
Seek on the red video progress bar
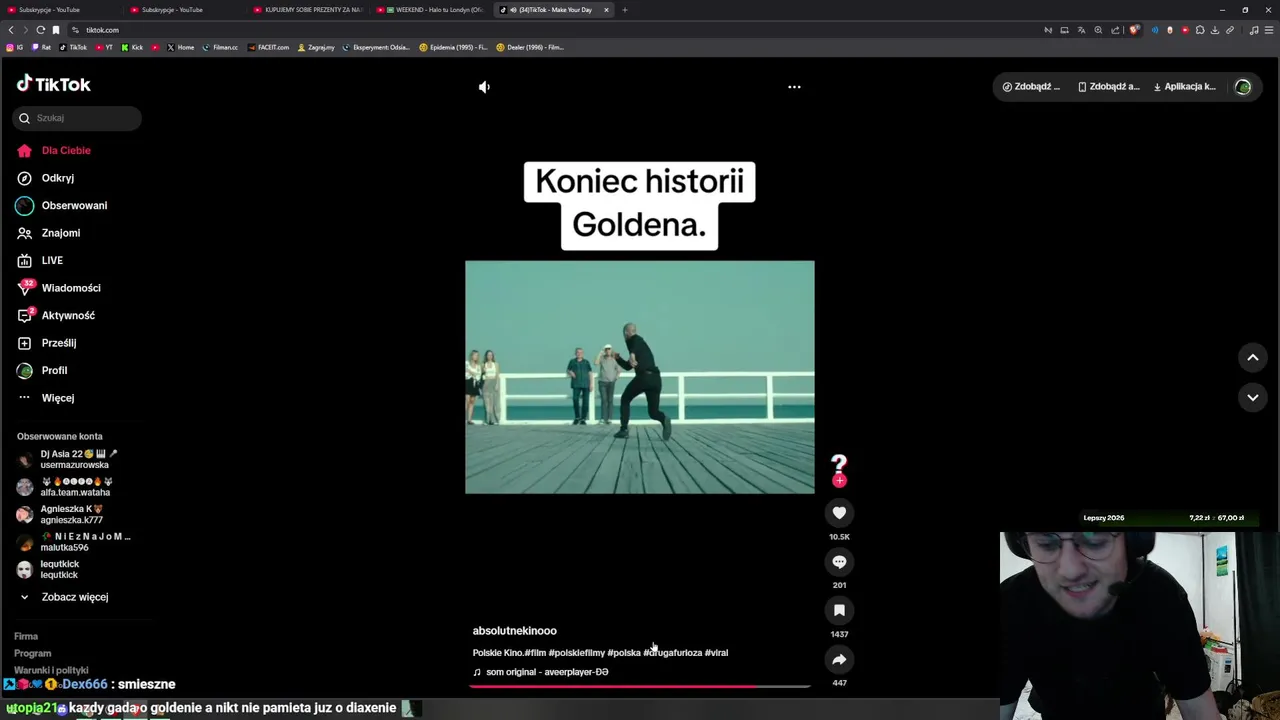coord(640,686)
